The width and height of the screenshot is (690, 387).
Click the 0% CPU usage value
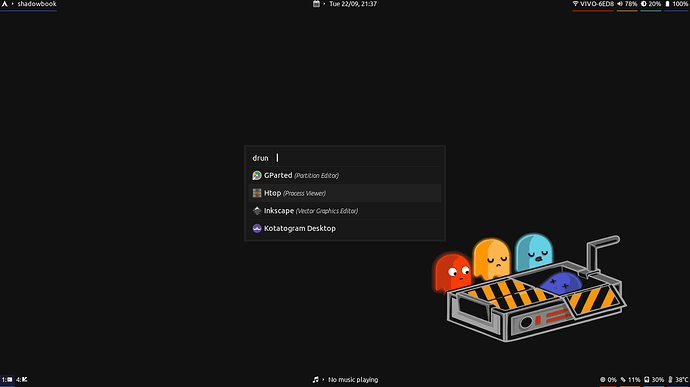tap(612, 379)
